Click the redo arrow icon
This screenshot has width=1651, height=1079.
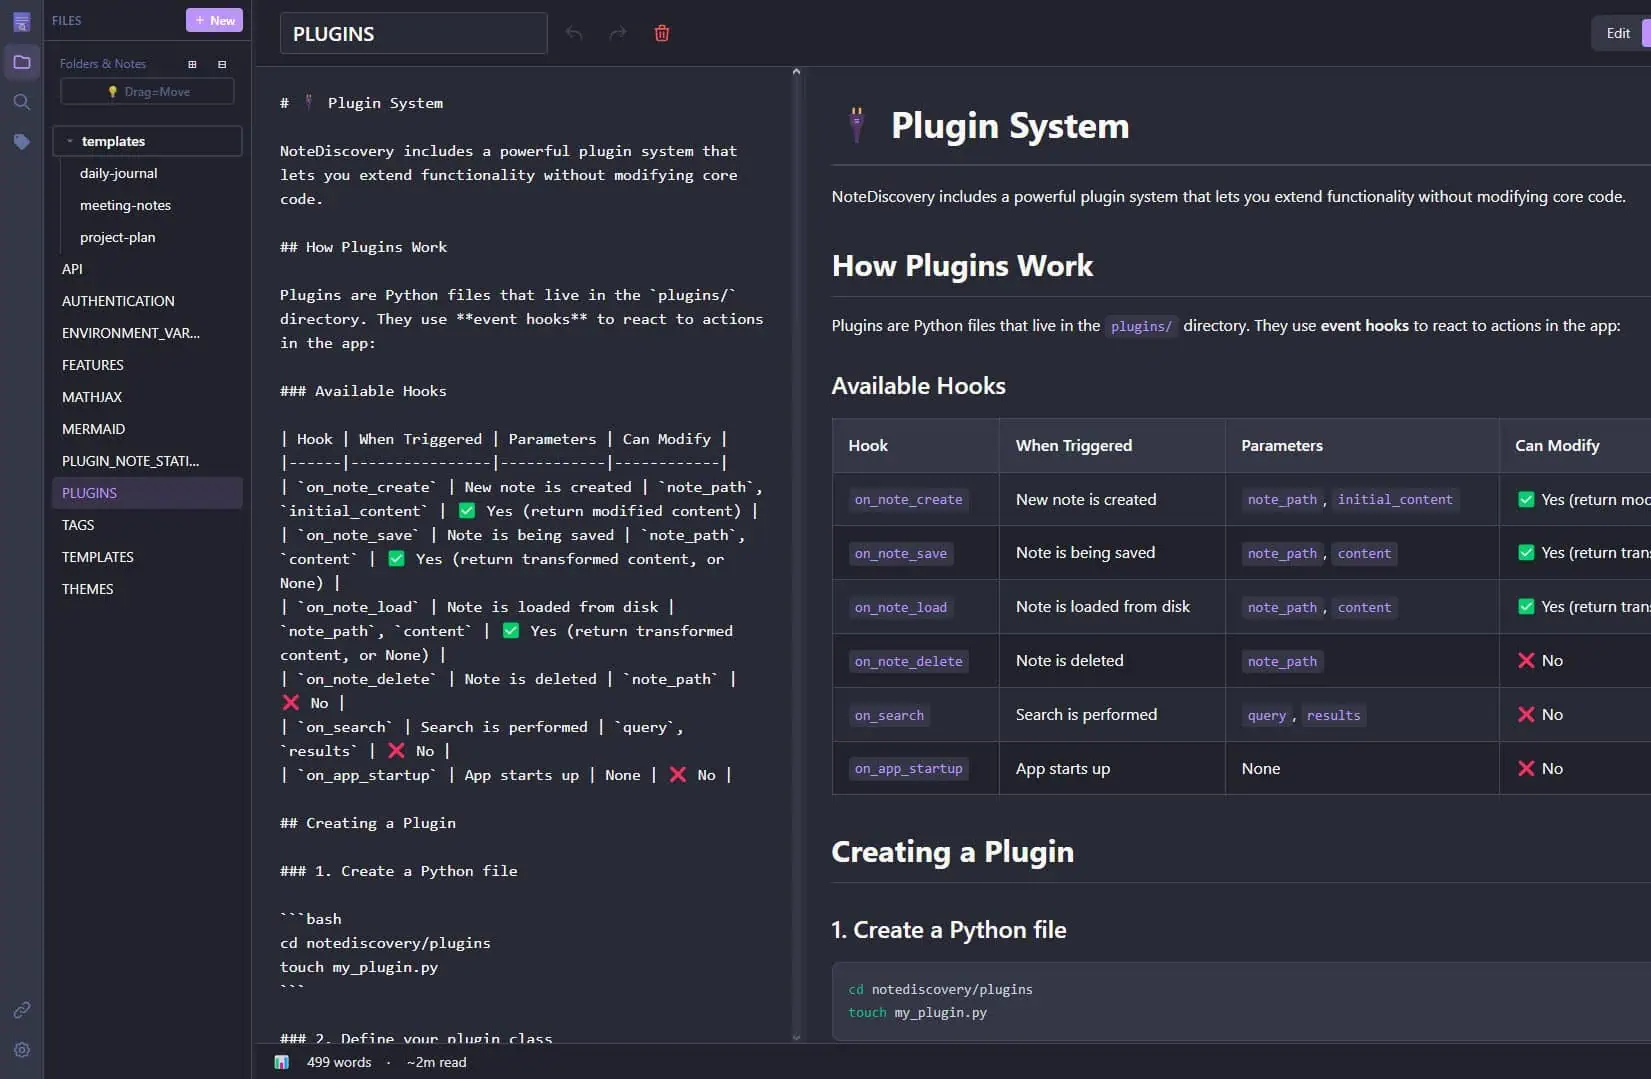(x=618, y=33)
